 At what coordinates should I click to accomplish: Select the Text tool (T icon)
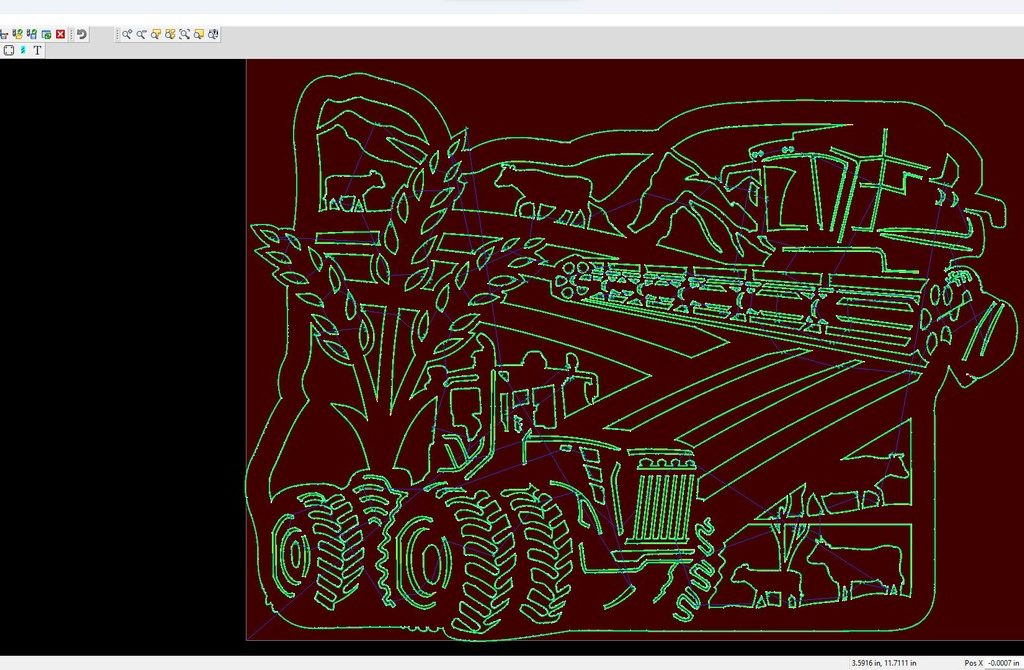[38, 50]
